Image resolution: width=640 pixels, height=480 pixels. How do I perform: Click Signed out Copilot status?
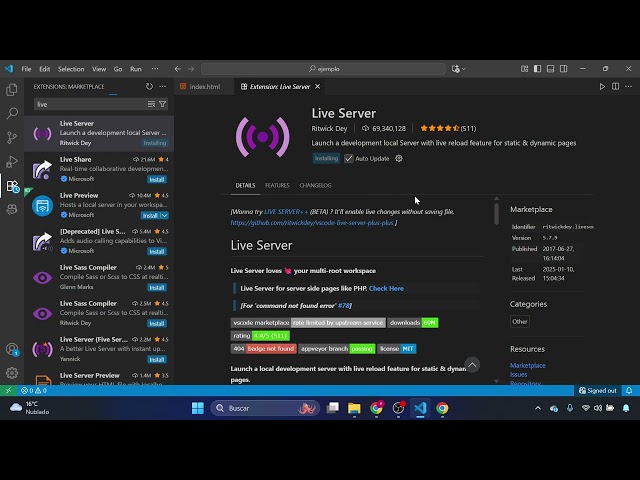click(x=598, y=391)
